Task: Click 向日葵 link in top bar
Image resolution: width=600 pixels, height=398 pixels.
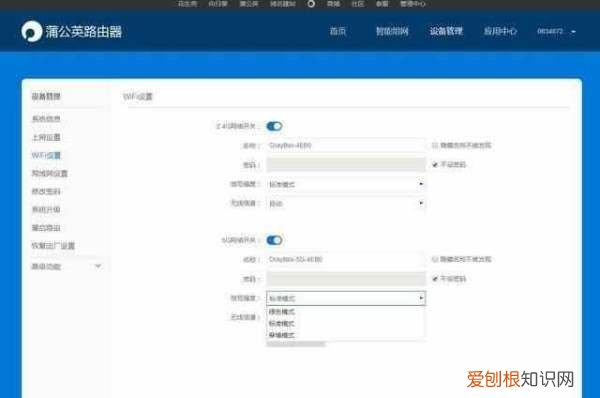Action: (x=218, y=4)
